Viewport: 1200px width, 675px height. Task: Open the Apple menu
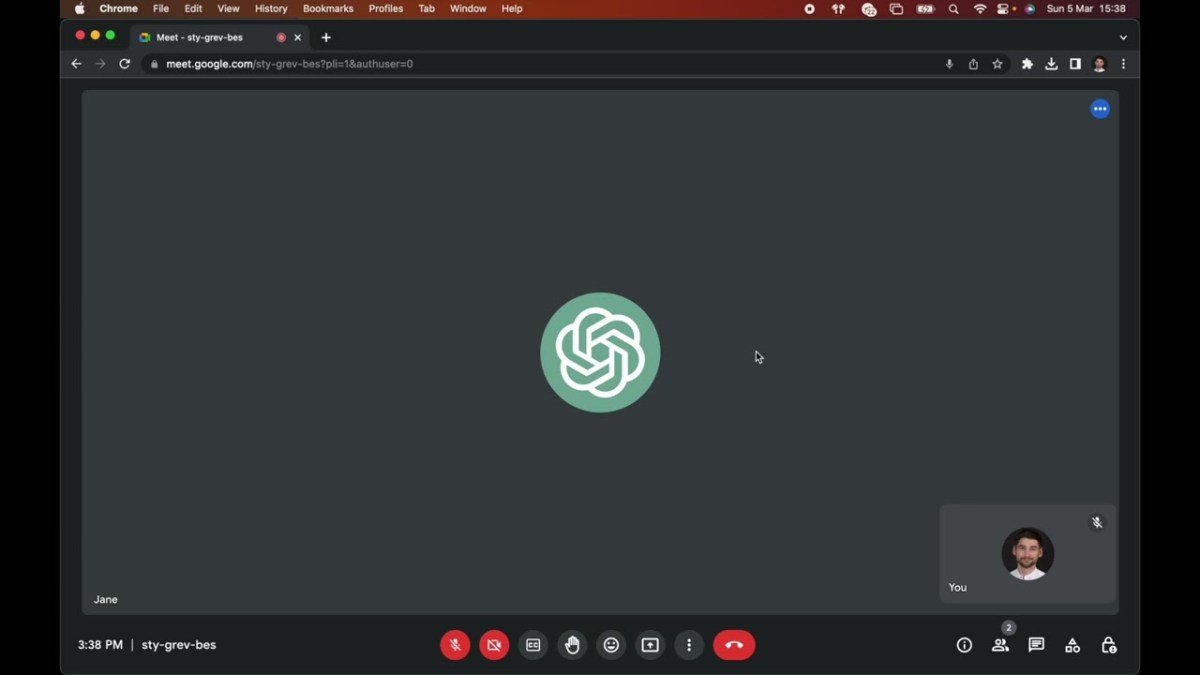click(79, 8)
